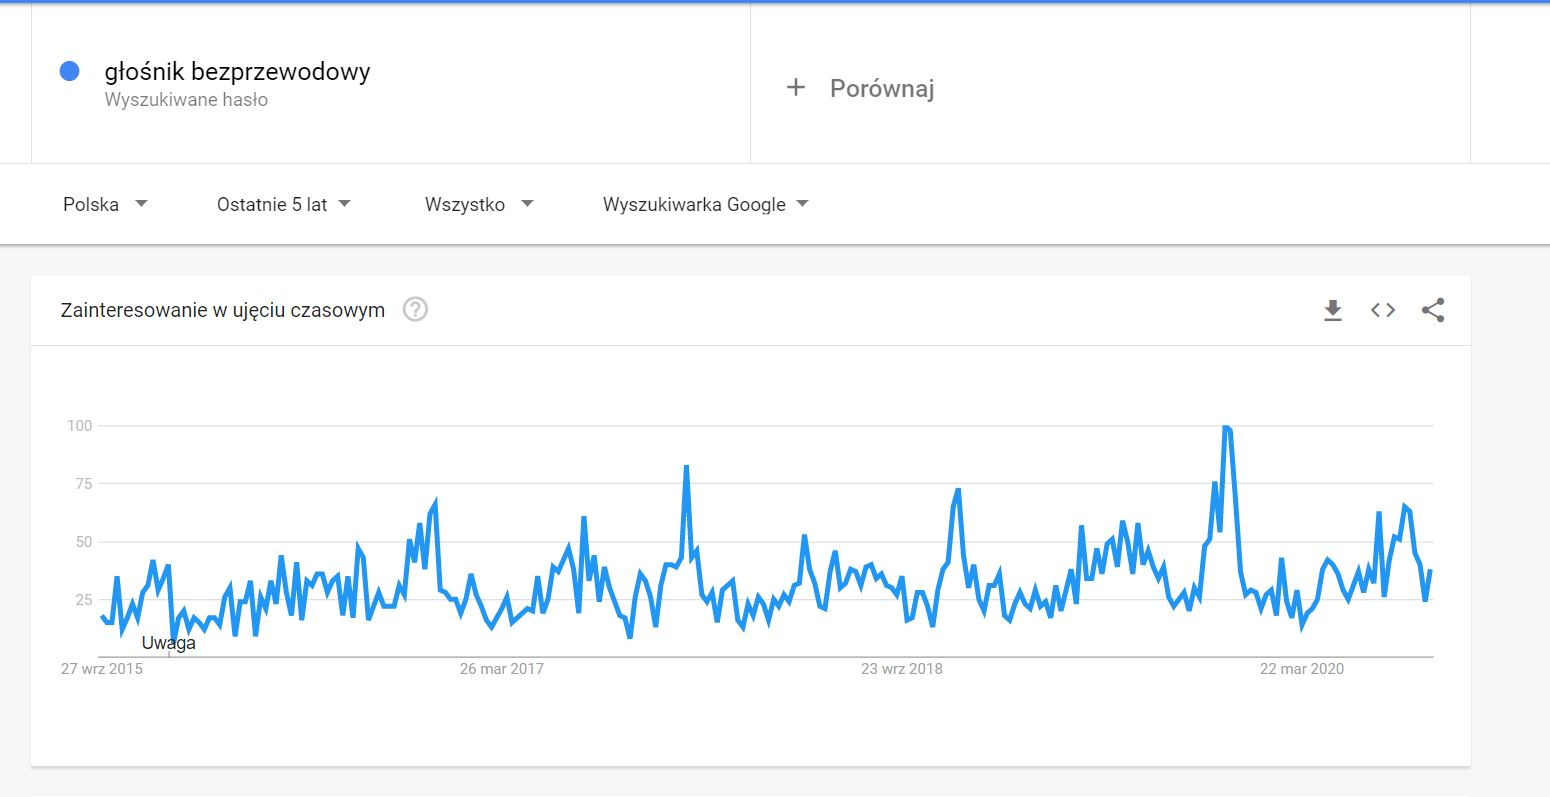Open the Polska region dropdown
Viewport: 1550px width, 797px height.
[x=106, y=204]
